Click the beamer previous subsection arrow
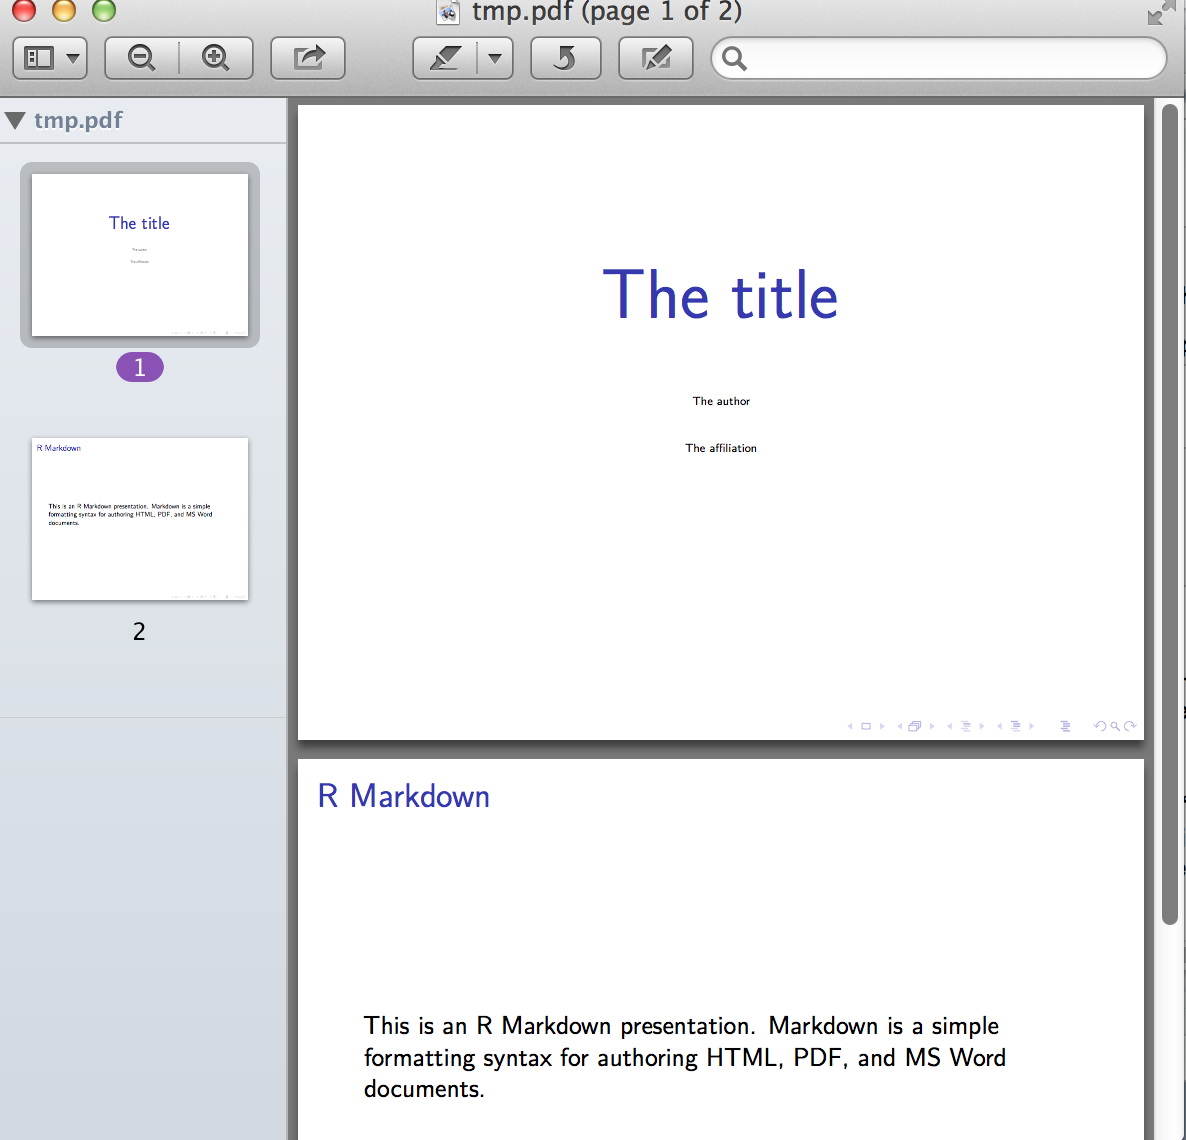Viewport: 1186px width, 1140px height. [x=949, y=726]
